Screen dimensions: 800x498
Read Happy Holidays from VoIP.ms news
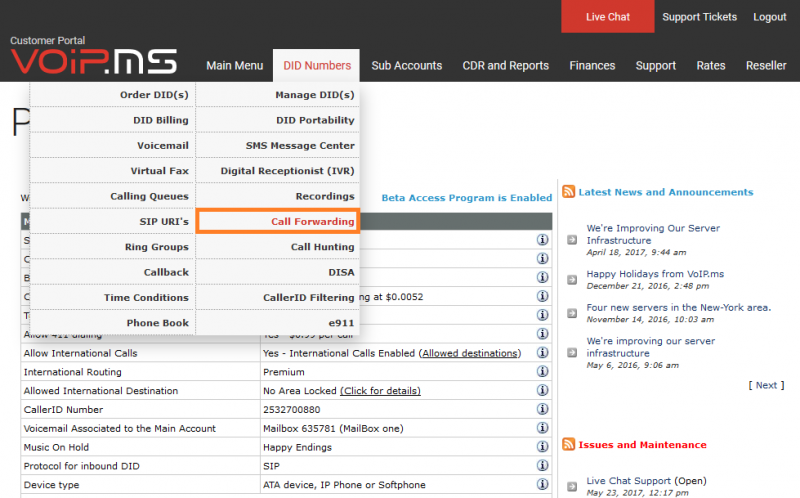pyautogui.click(x=655, y=274)
